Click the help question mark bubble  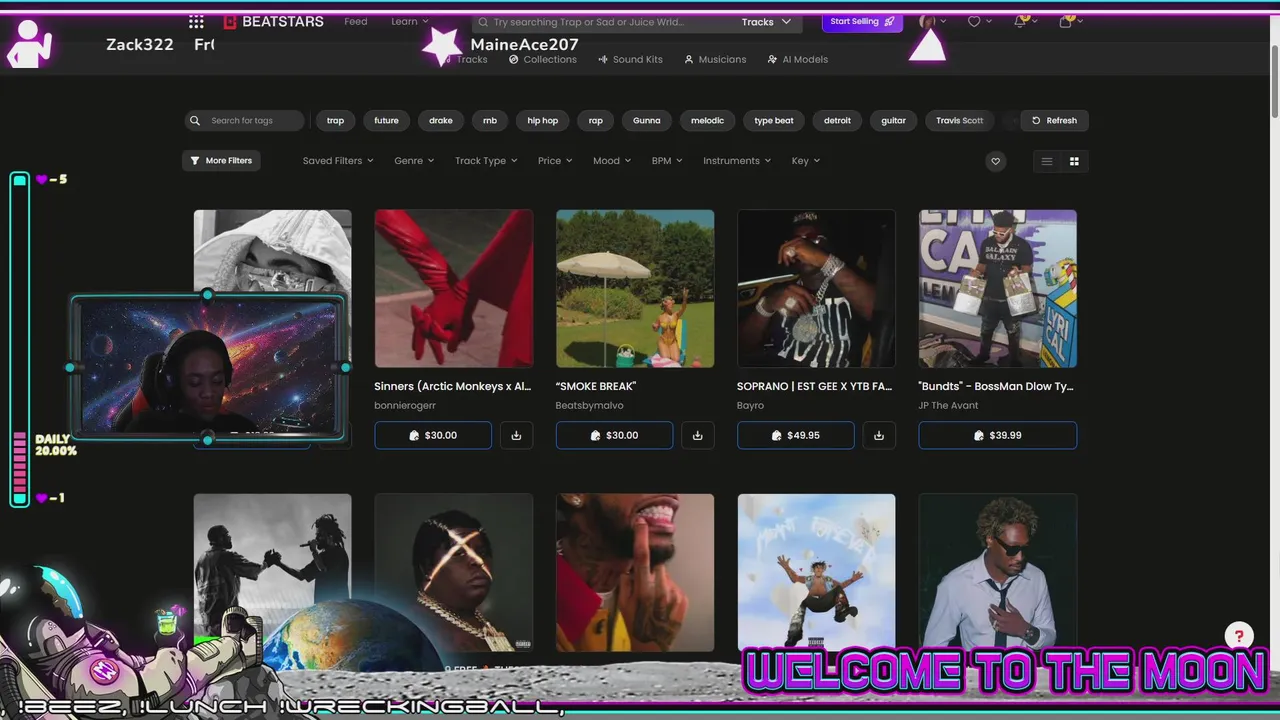pos(1239,635)
